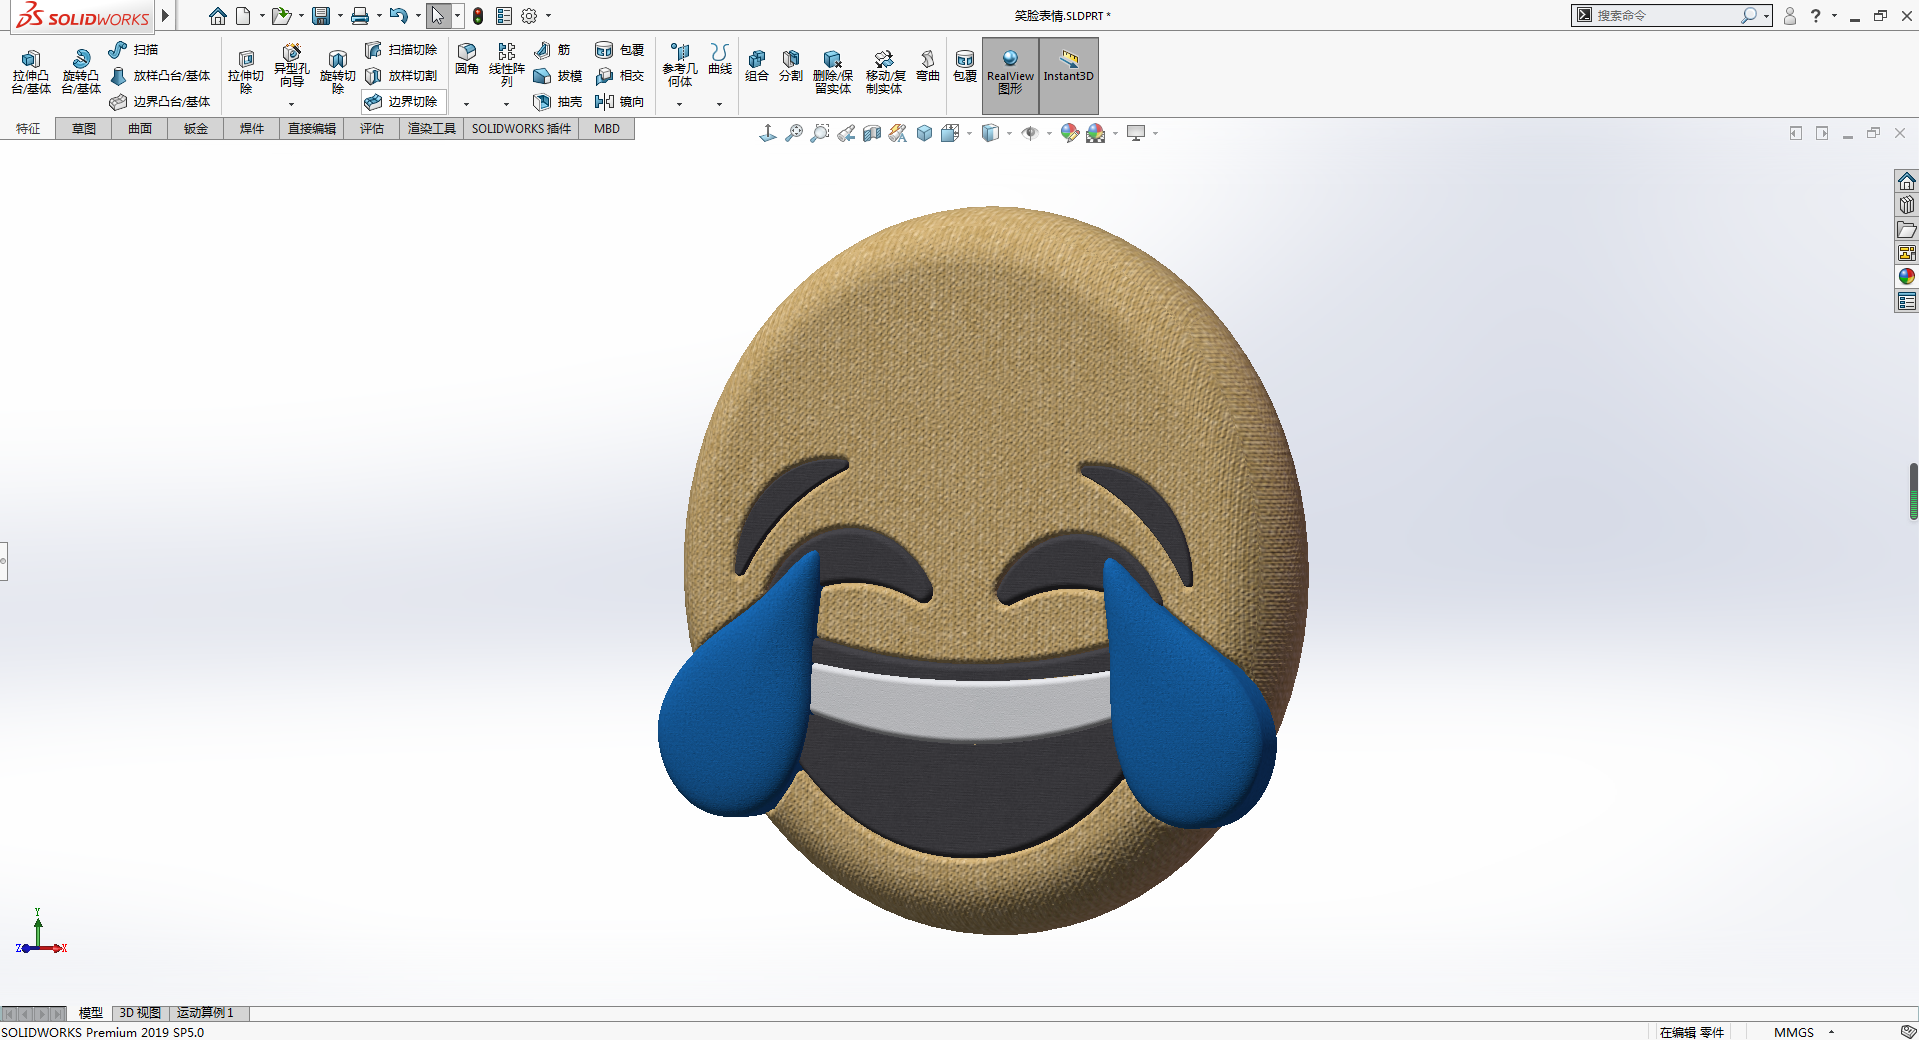The width and height of the screenshot is (1919, 1040).
Task: Click the Save button
Action: click(x=321, y=16)
